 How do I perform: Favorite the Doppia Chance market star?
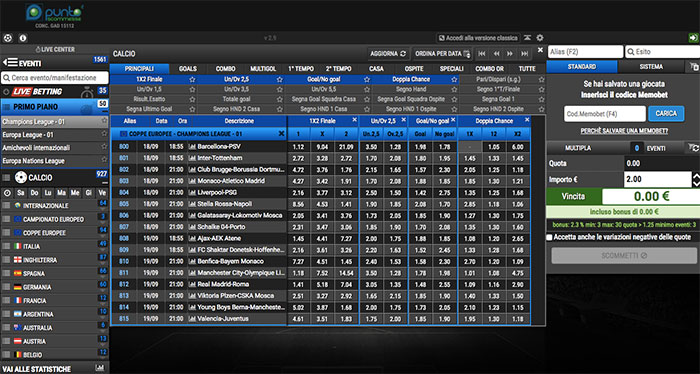coord(454,79)
